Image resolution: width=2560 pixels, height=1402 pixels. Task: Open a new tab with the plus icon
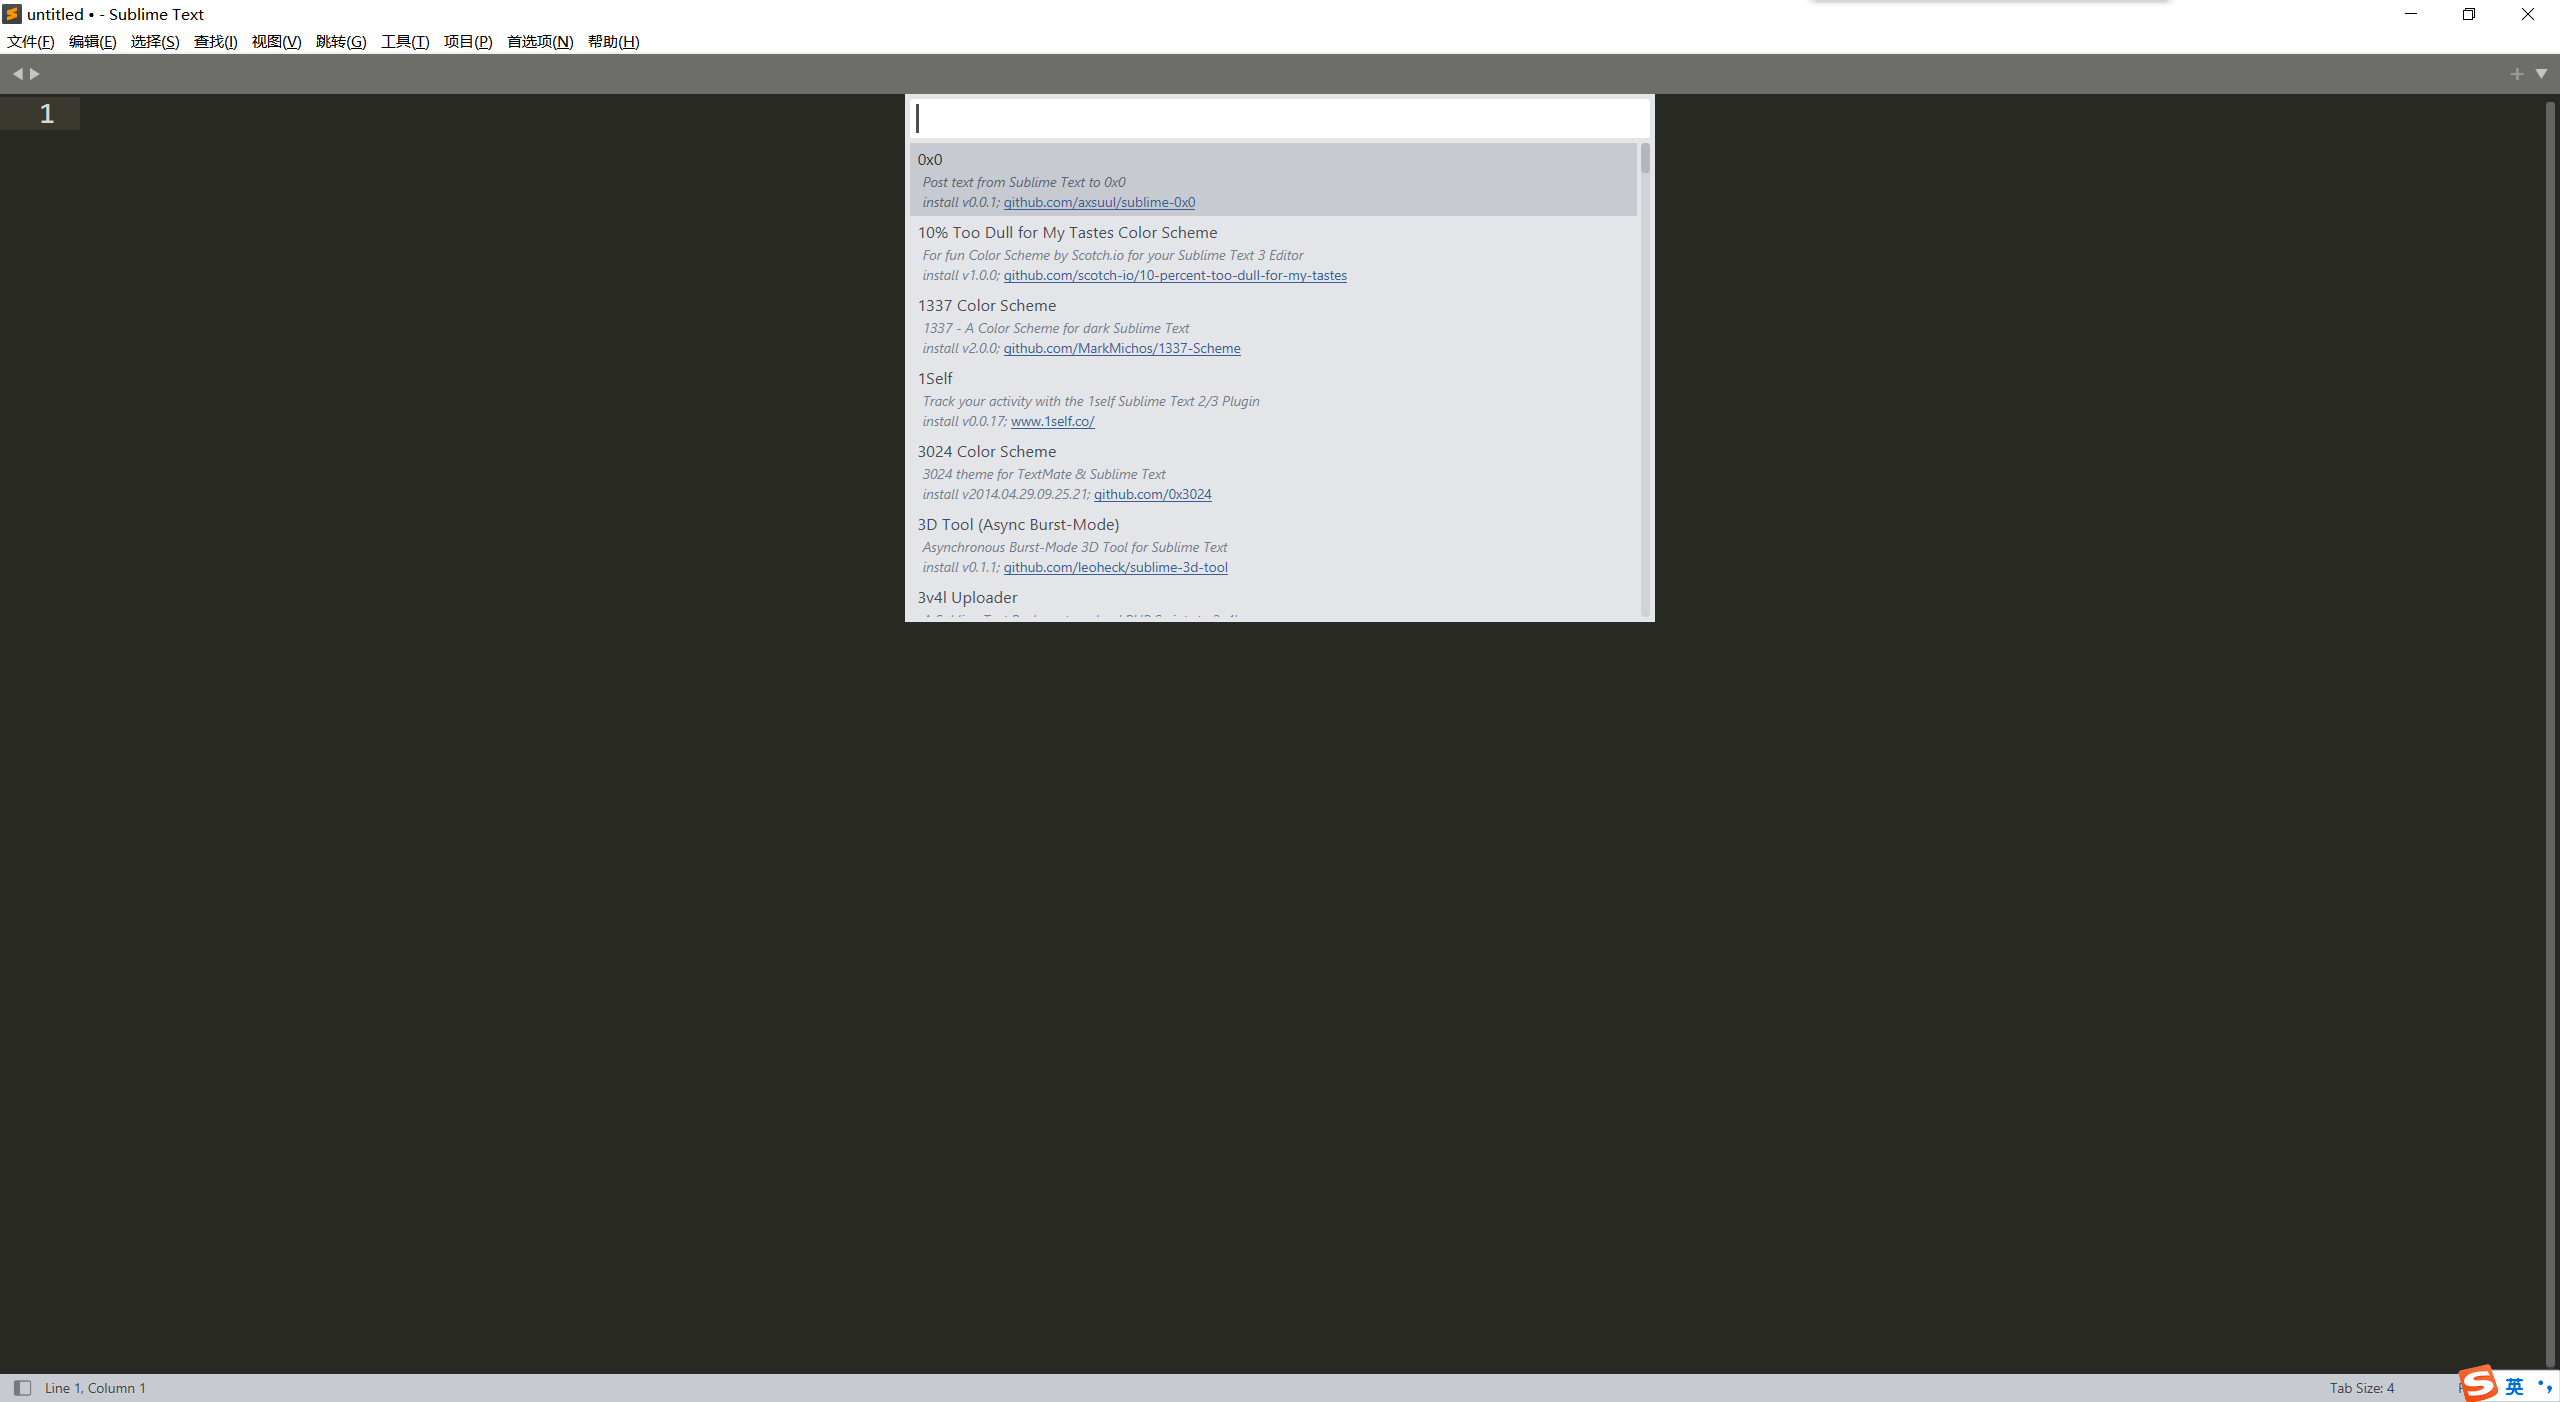[2516, 73]
